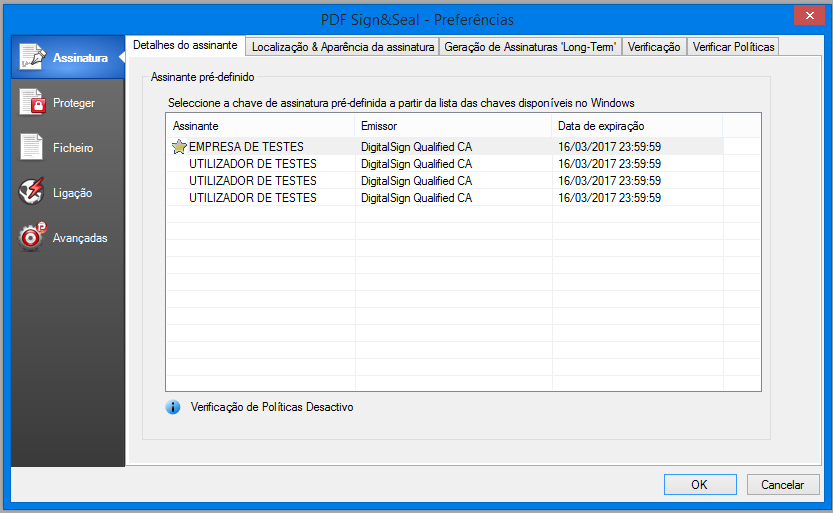Open Localização & Aparência da assinatura tab
Viewport: 833px width, 513px height.
click(343, 47)
